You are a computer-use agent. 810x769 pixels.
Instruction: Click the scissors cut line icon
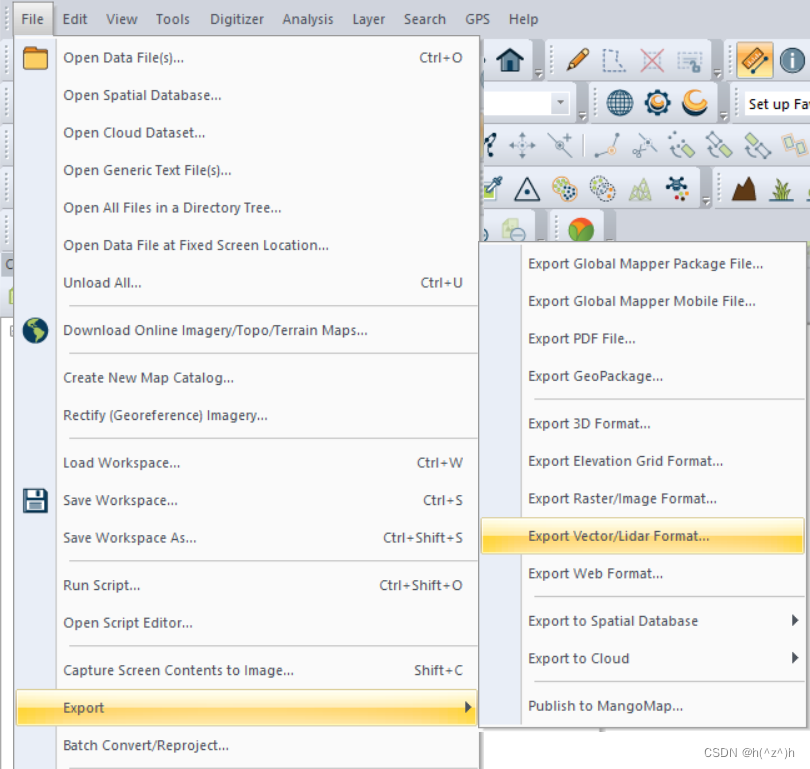(x=644, y=145)
